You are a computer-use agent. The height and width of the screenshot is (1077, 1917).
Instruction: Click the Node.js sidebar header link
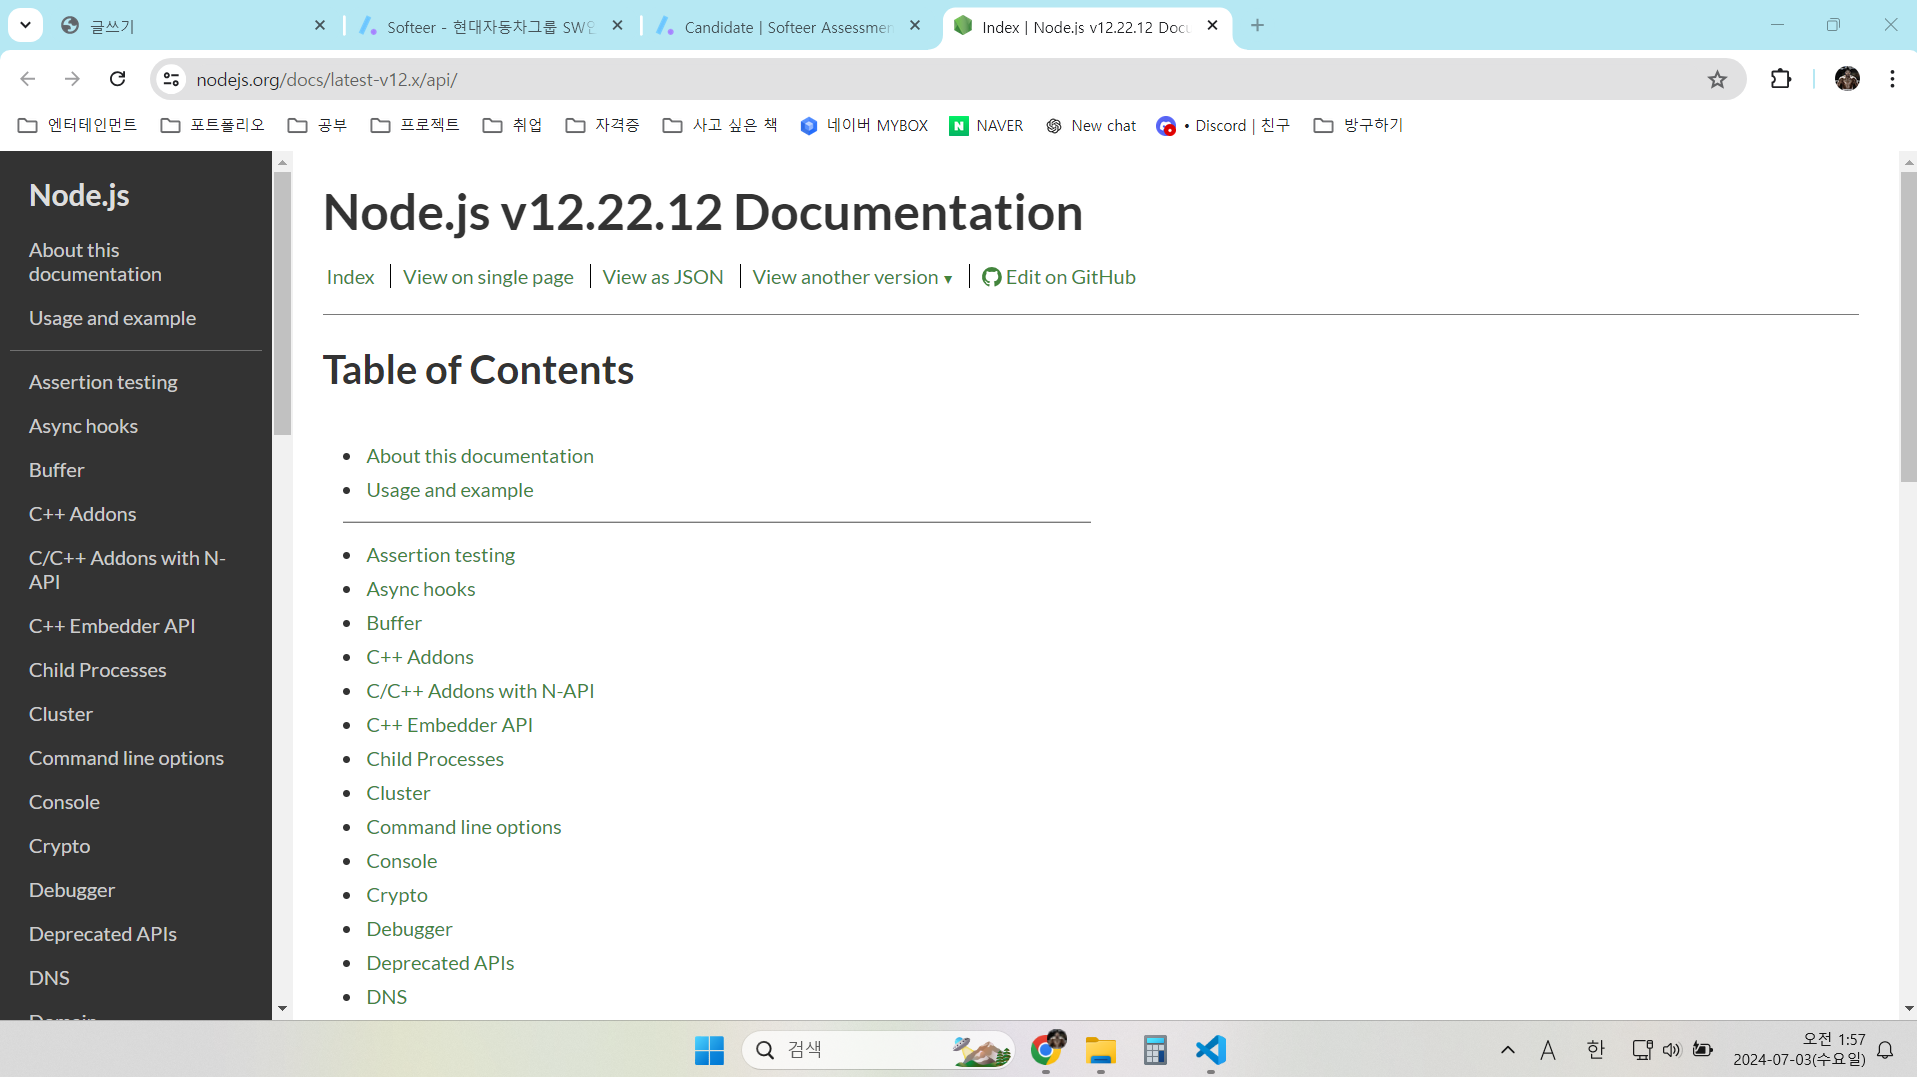click(79, 195)
